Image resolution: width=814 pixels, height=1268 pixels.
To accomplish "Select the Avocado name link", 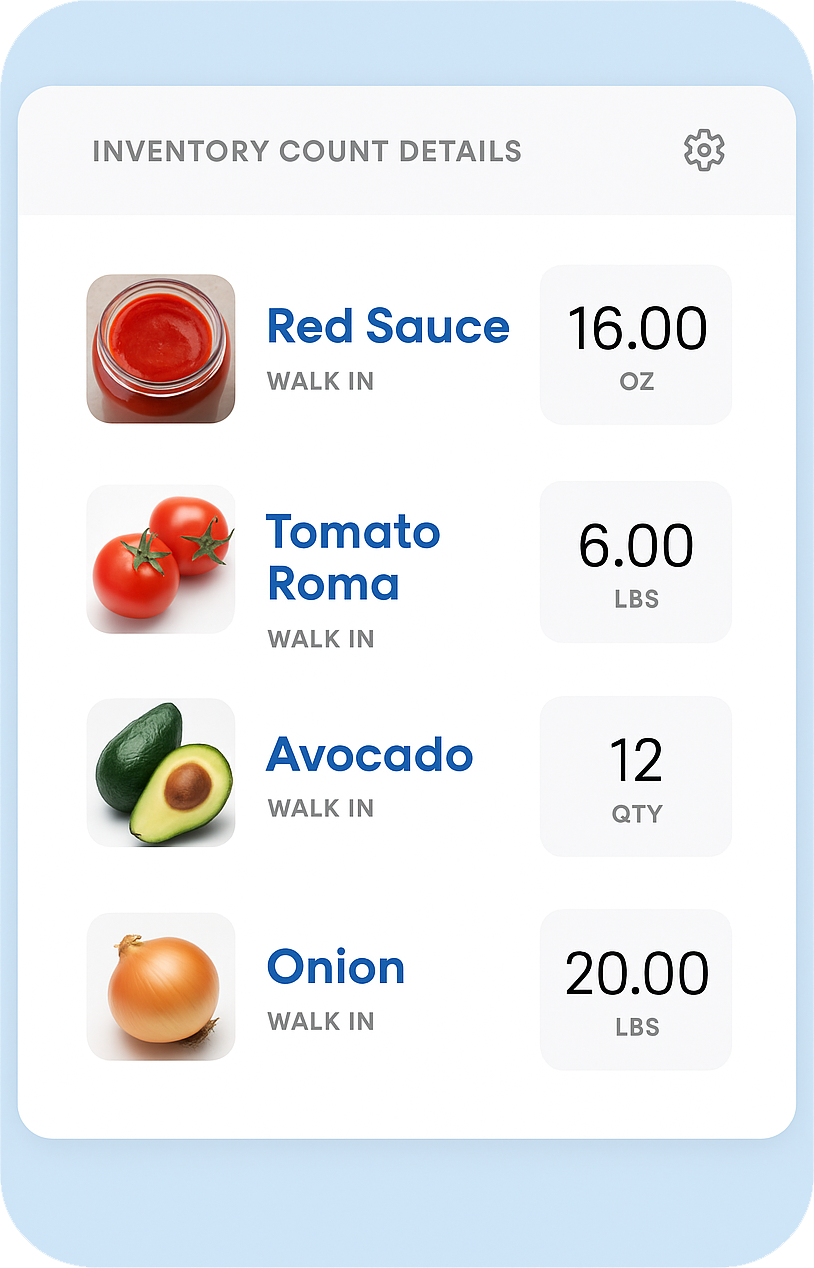I will click(369, 754).
